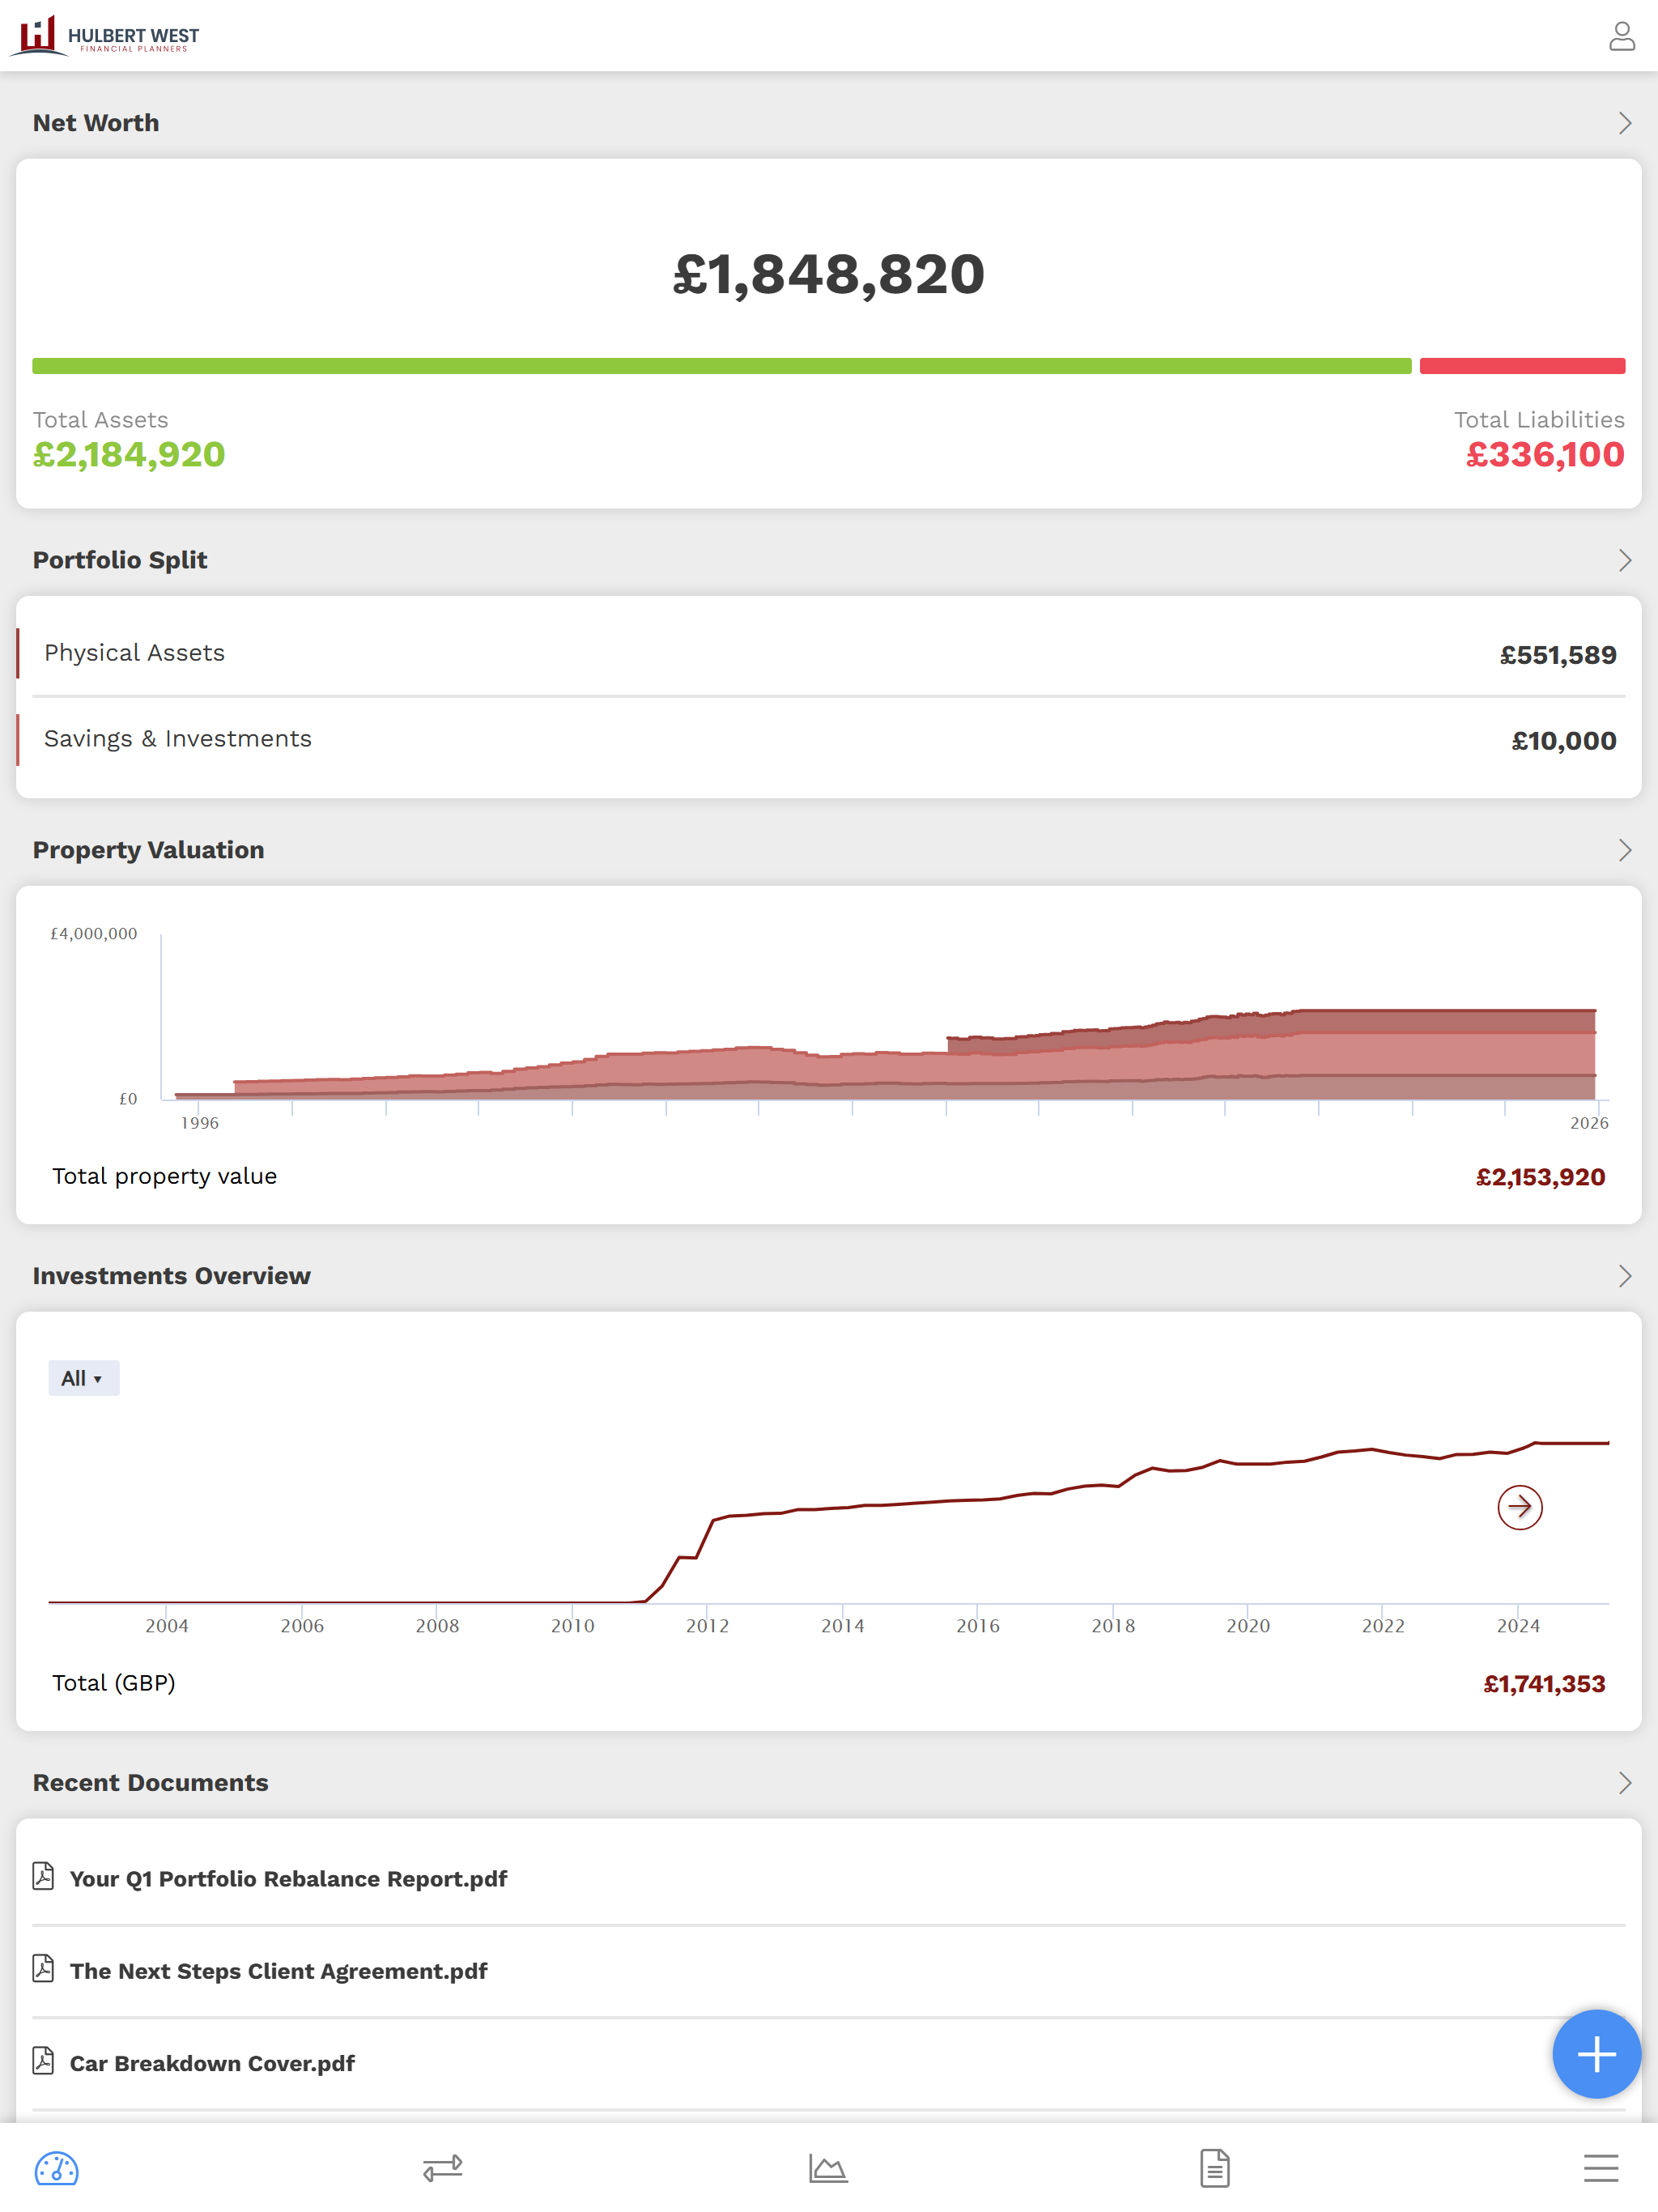Open the chart tab in bottom bar
1658x2212 pixels.
point(828,2168)
